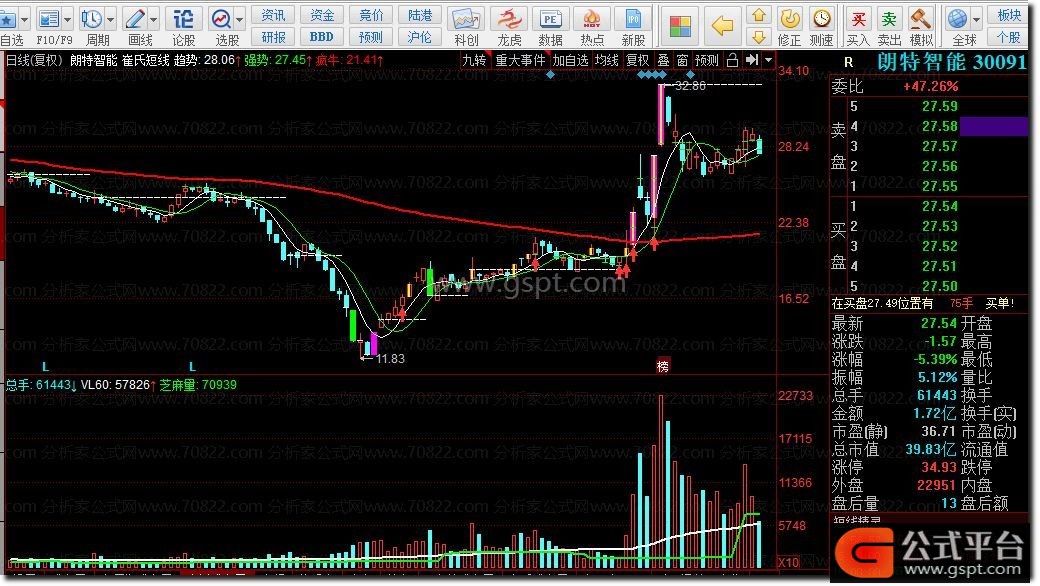Toggle the 均线 moving average option

coord(607,60)
